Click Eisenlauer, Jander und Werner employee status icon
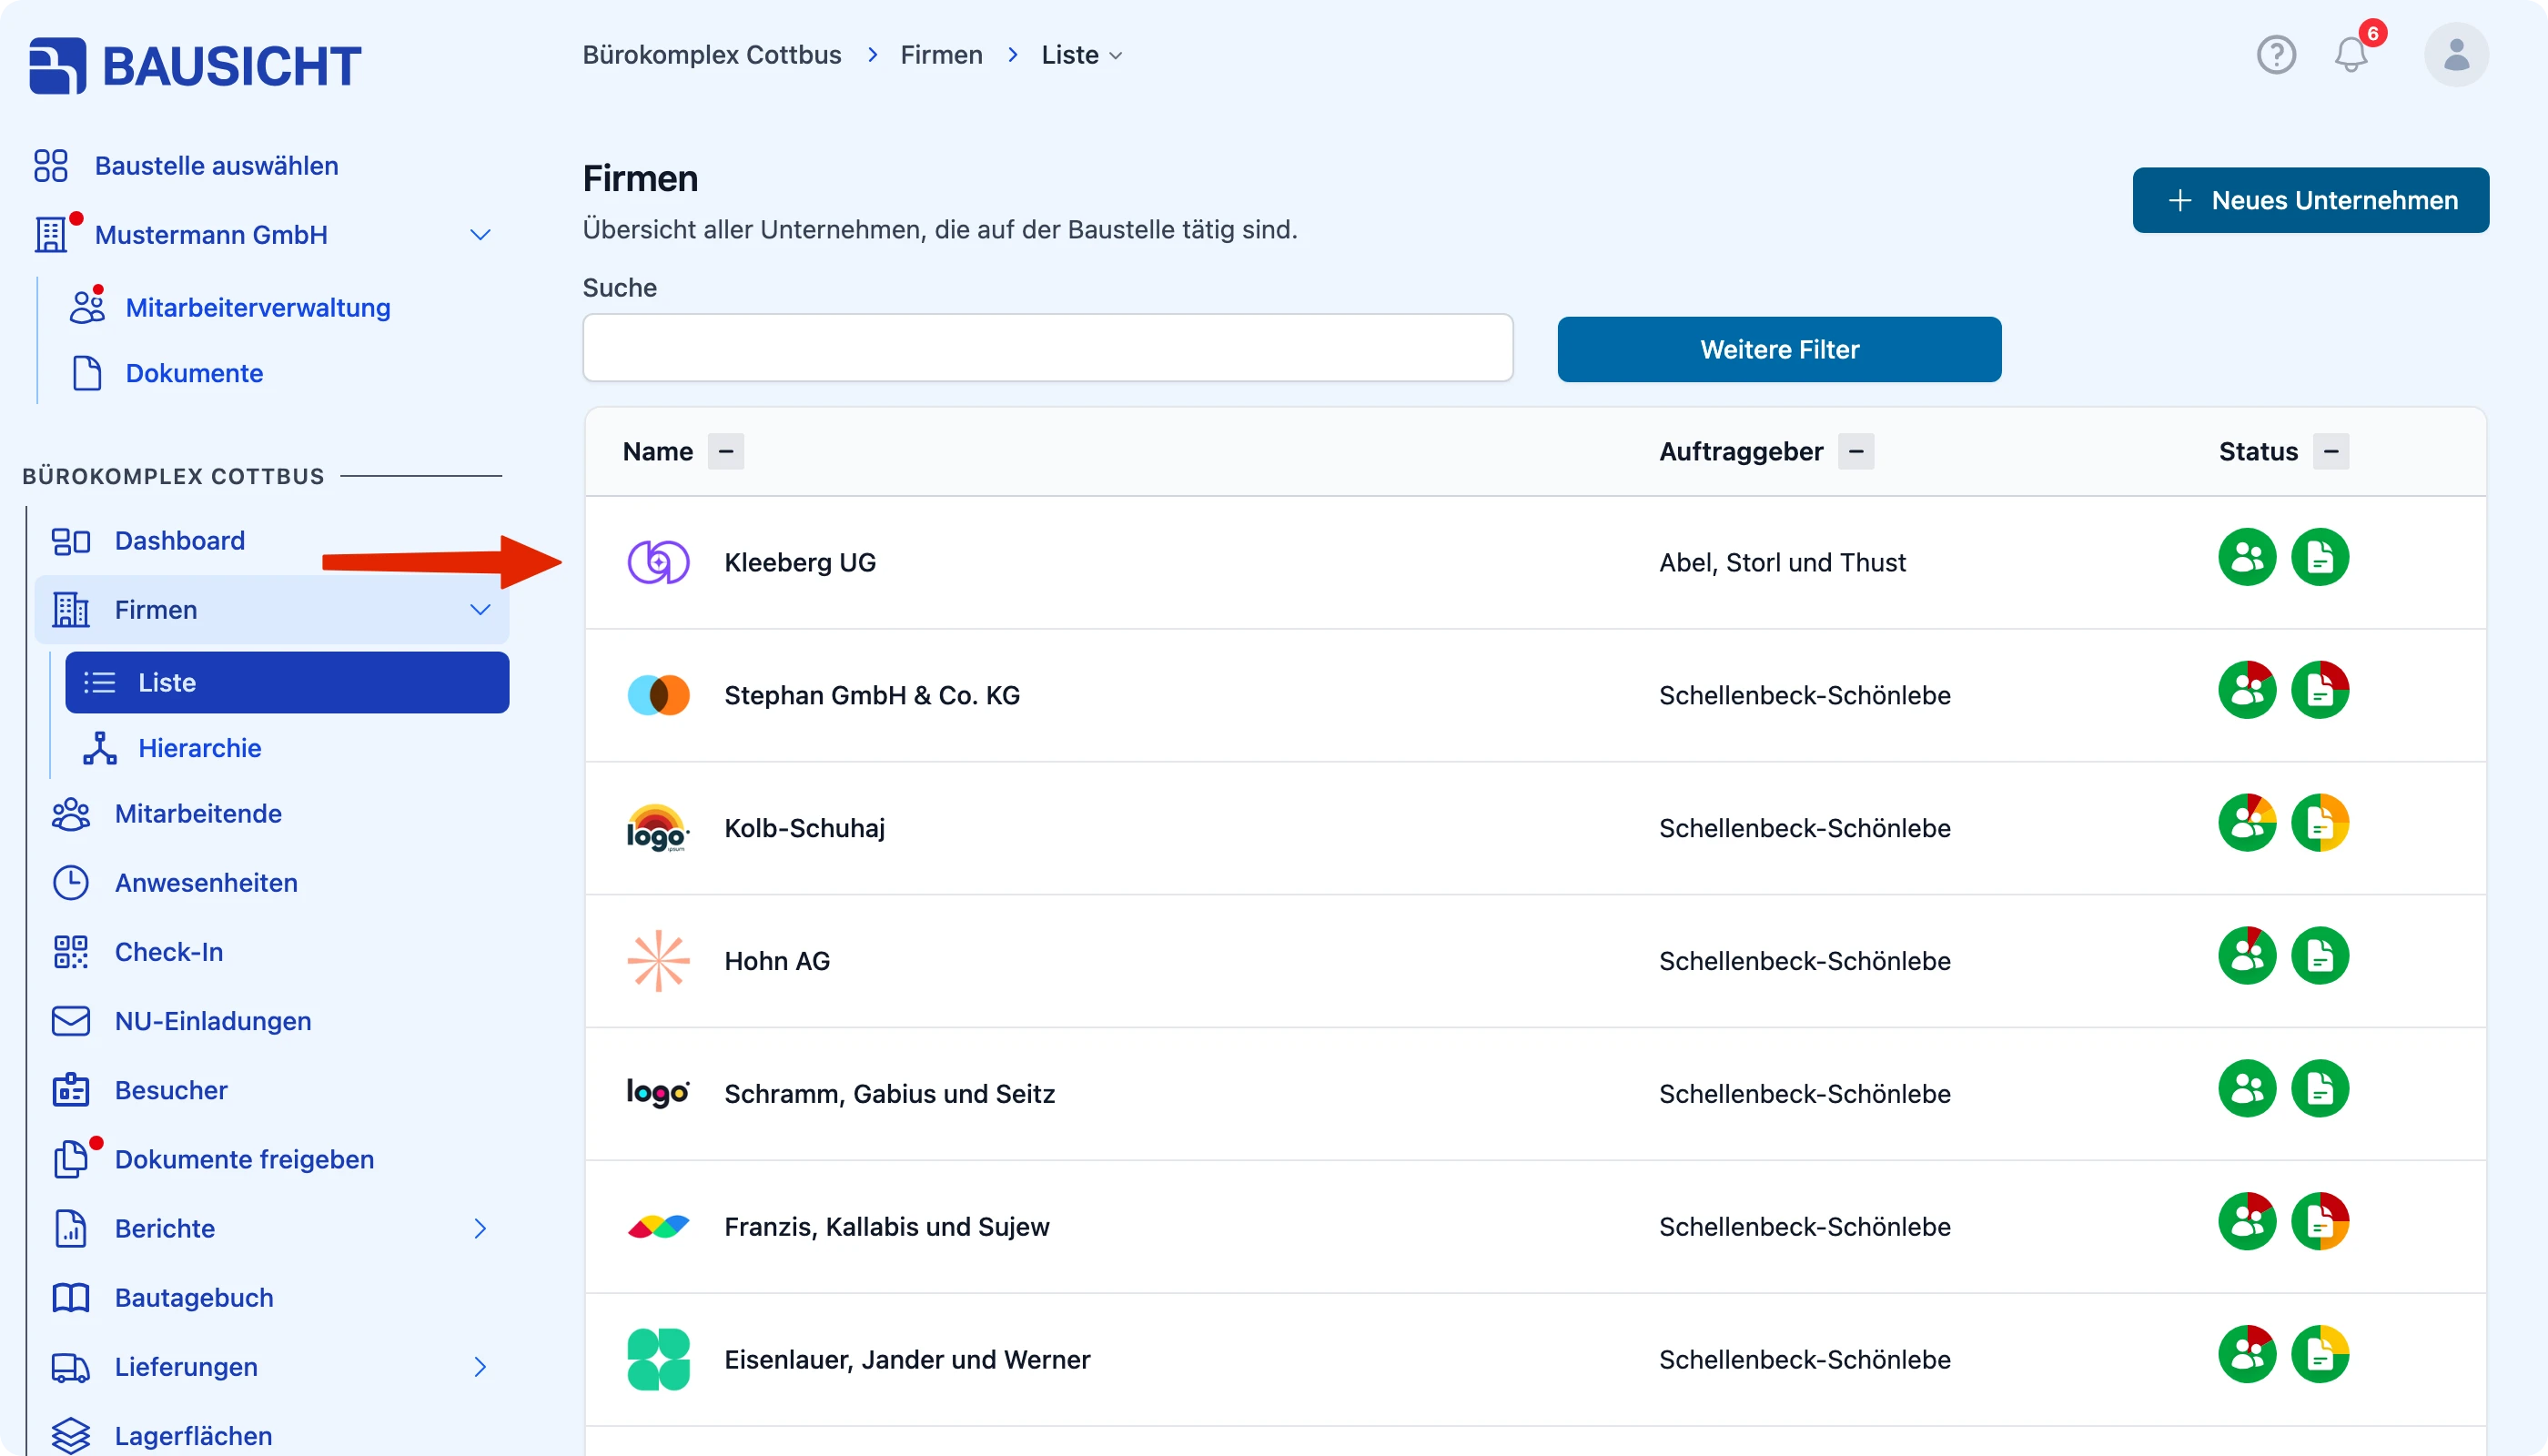Image resolution: width=2548 pixels, height=1456 pixels. pyautogui.click(x=2246, y=1355)
